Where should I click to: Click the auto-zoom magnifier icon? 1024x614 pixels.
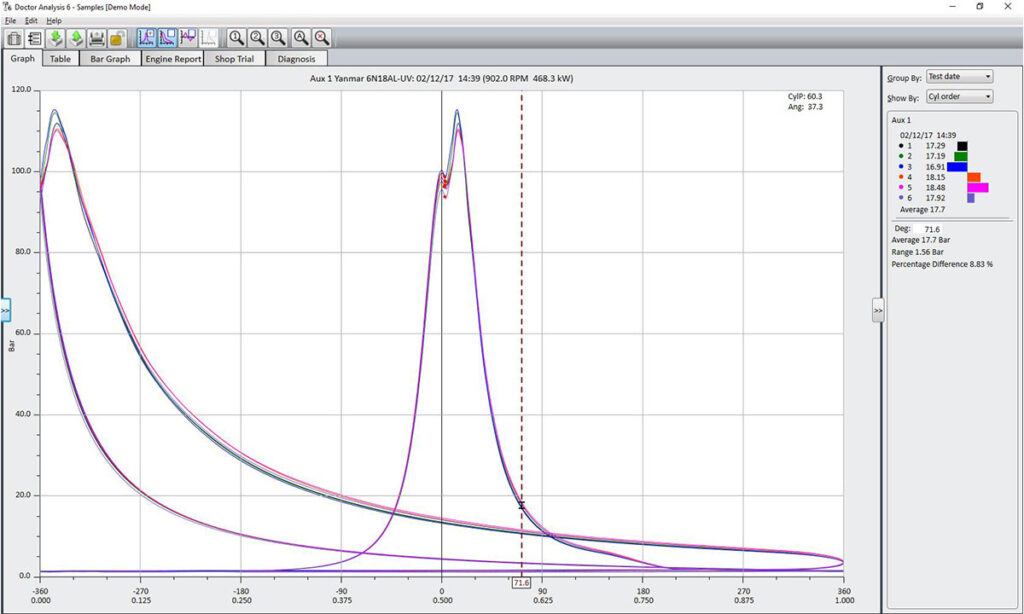coord(300,38)
